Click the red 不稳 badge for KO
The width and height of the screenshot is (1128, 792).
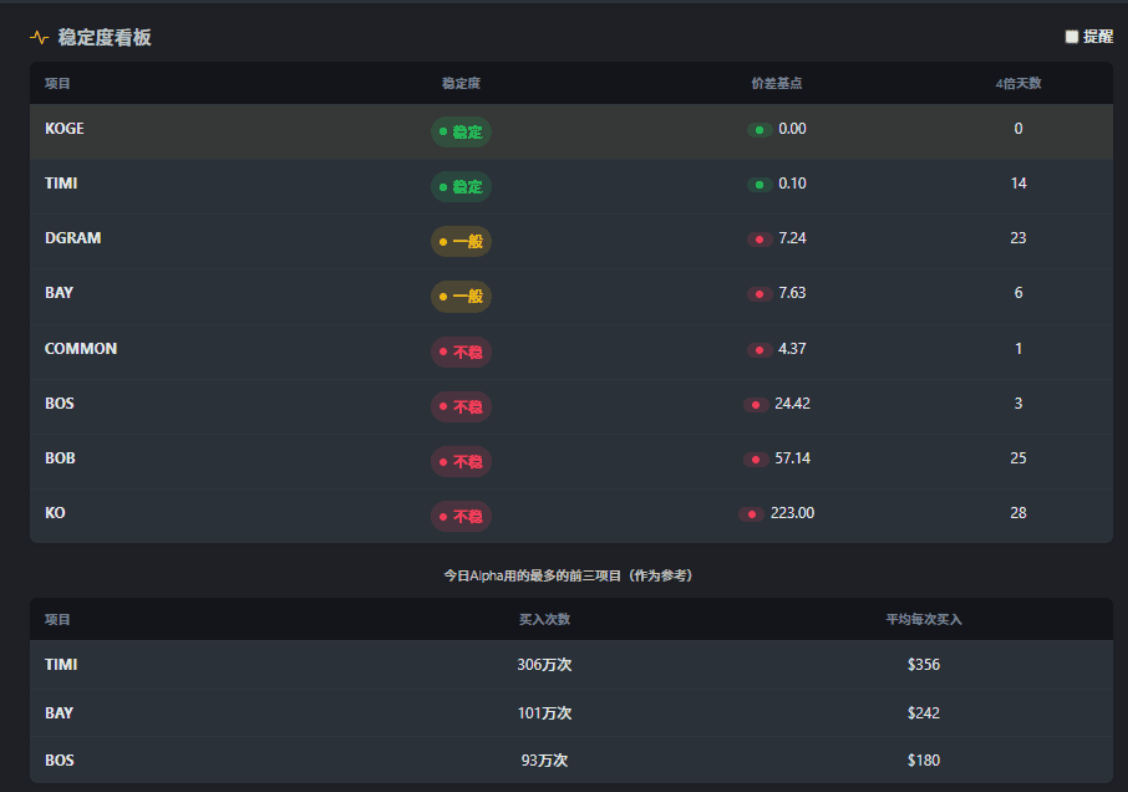click(461, 517)
